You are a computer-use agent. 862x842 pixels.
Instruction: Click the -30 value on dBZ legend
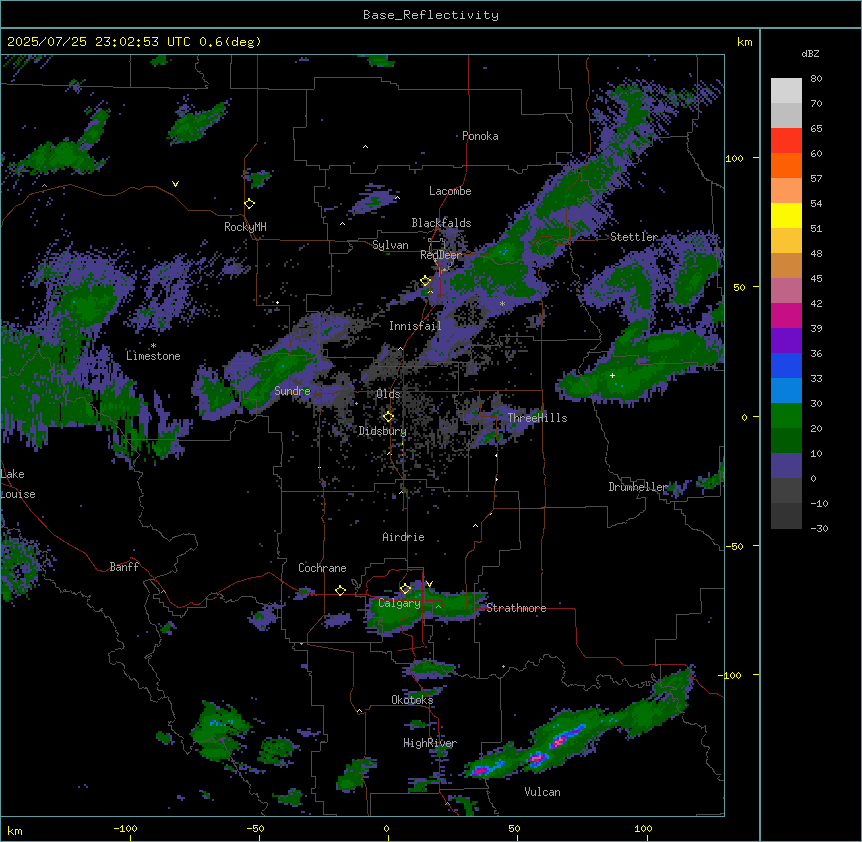pyautogui.click(x=819, y=528)
